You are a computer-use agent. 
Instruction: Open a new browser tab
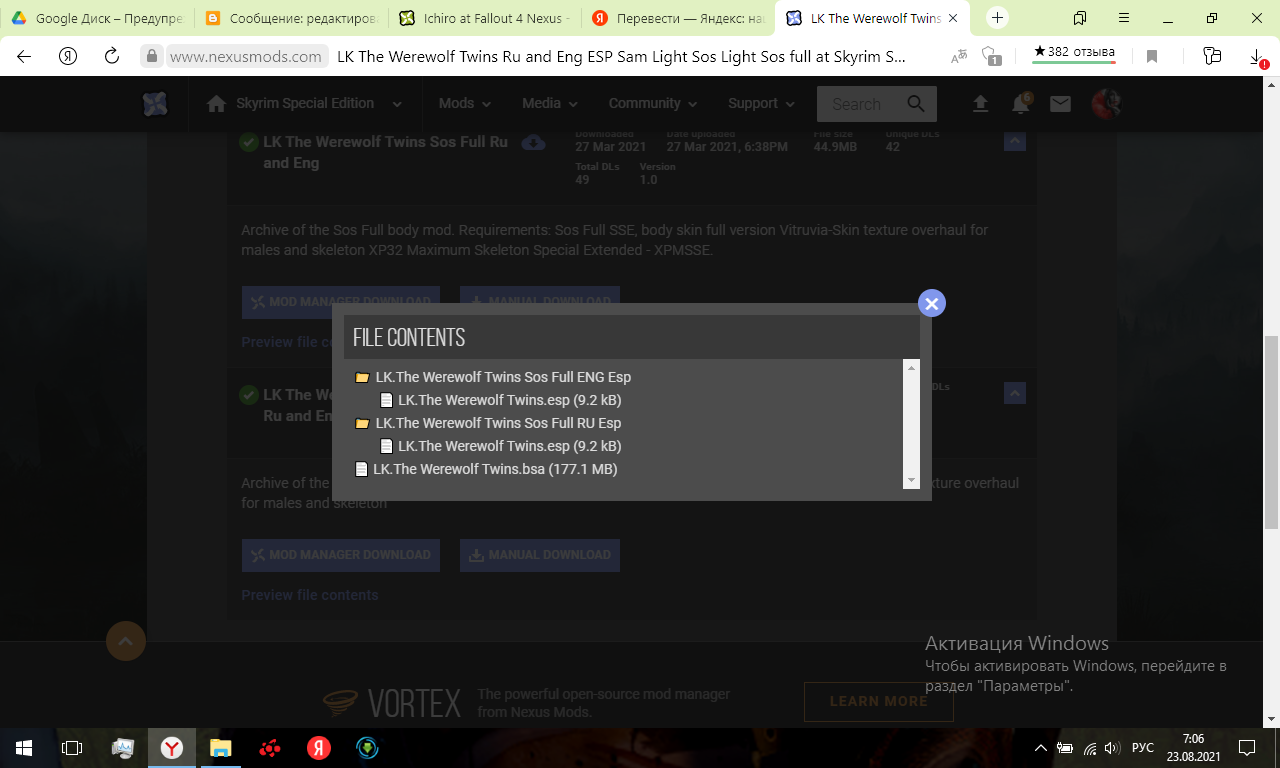[x=997, y=18]
